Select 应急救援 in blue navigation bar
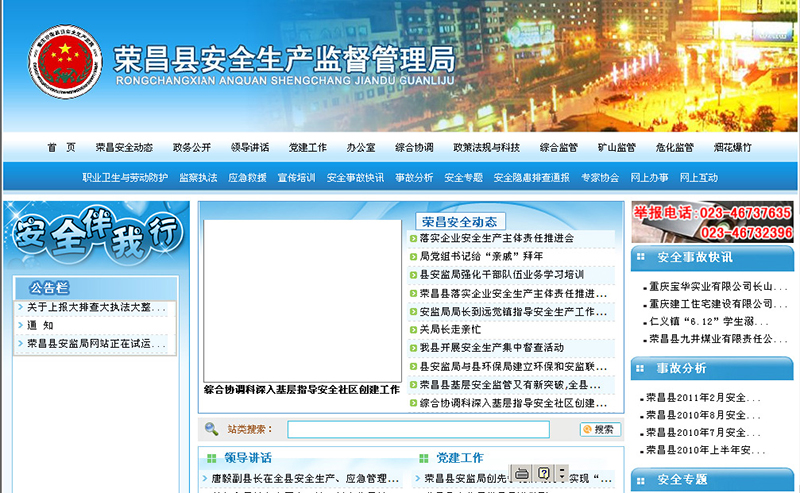 tap(247, 178)
